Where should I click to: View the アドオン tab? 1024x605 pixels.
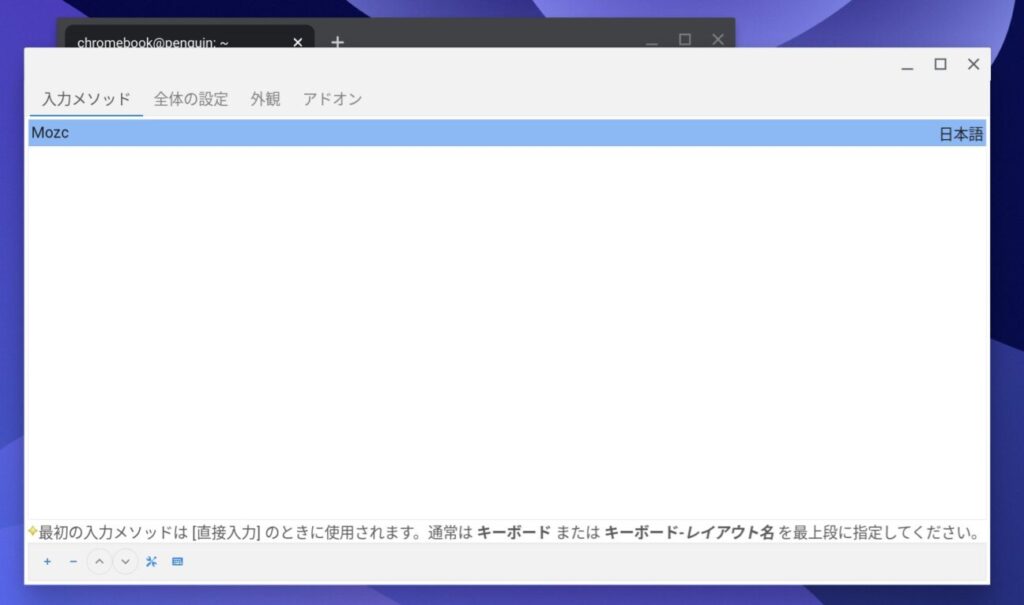(333, 99)
